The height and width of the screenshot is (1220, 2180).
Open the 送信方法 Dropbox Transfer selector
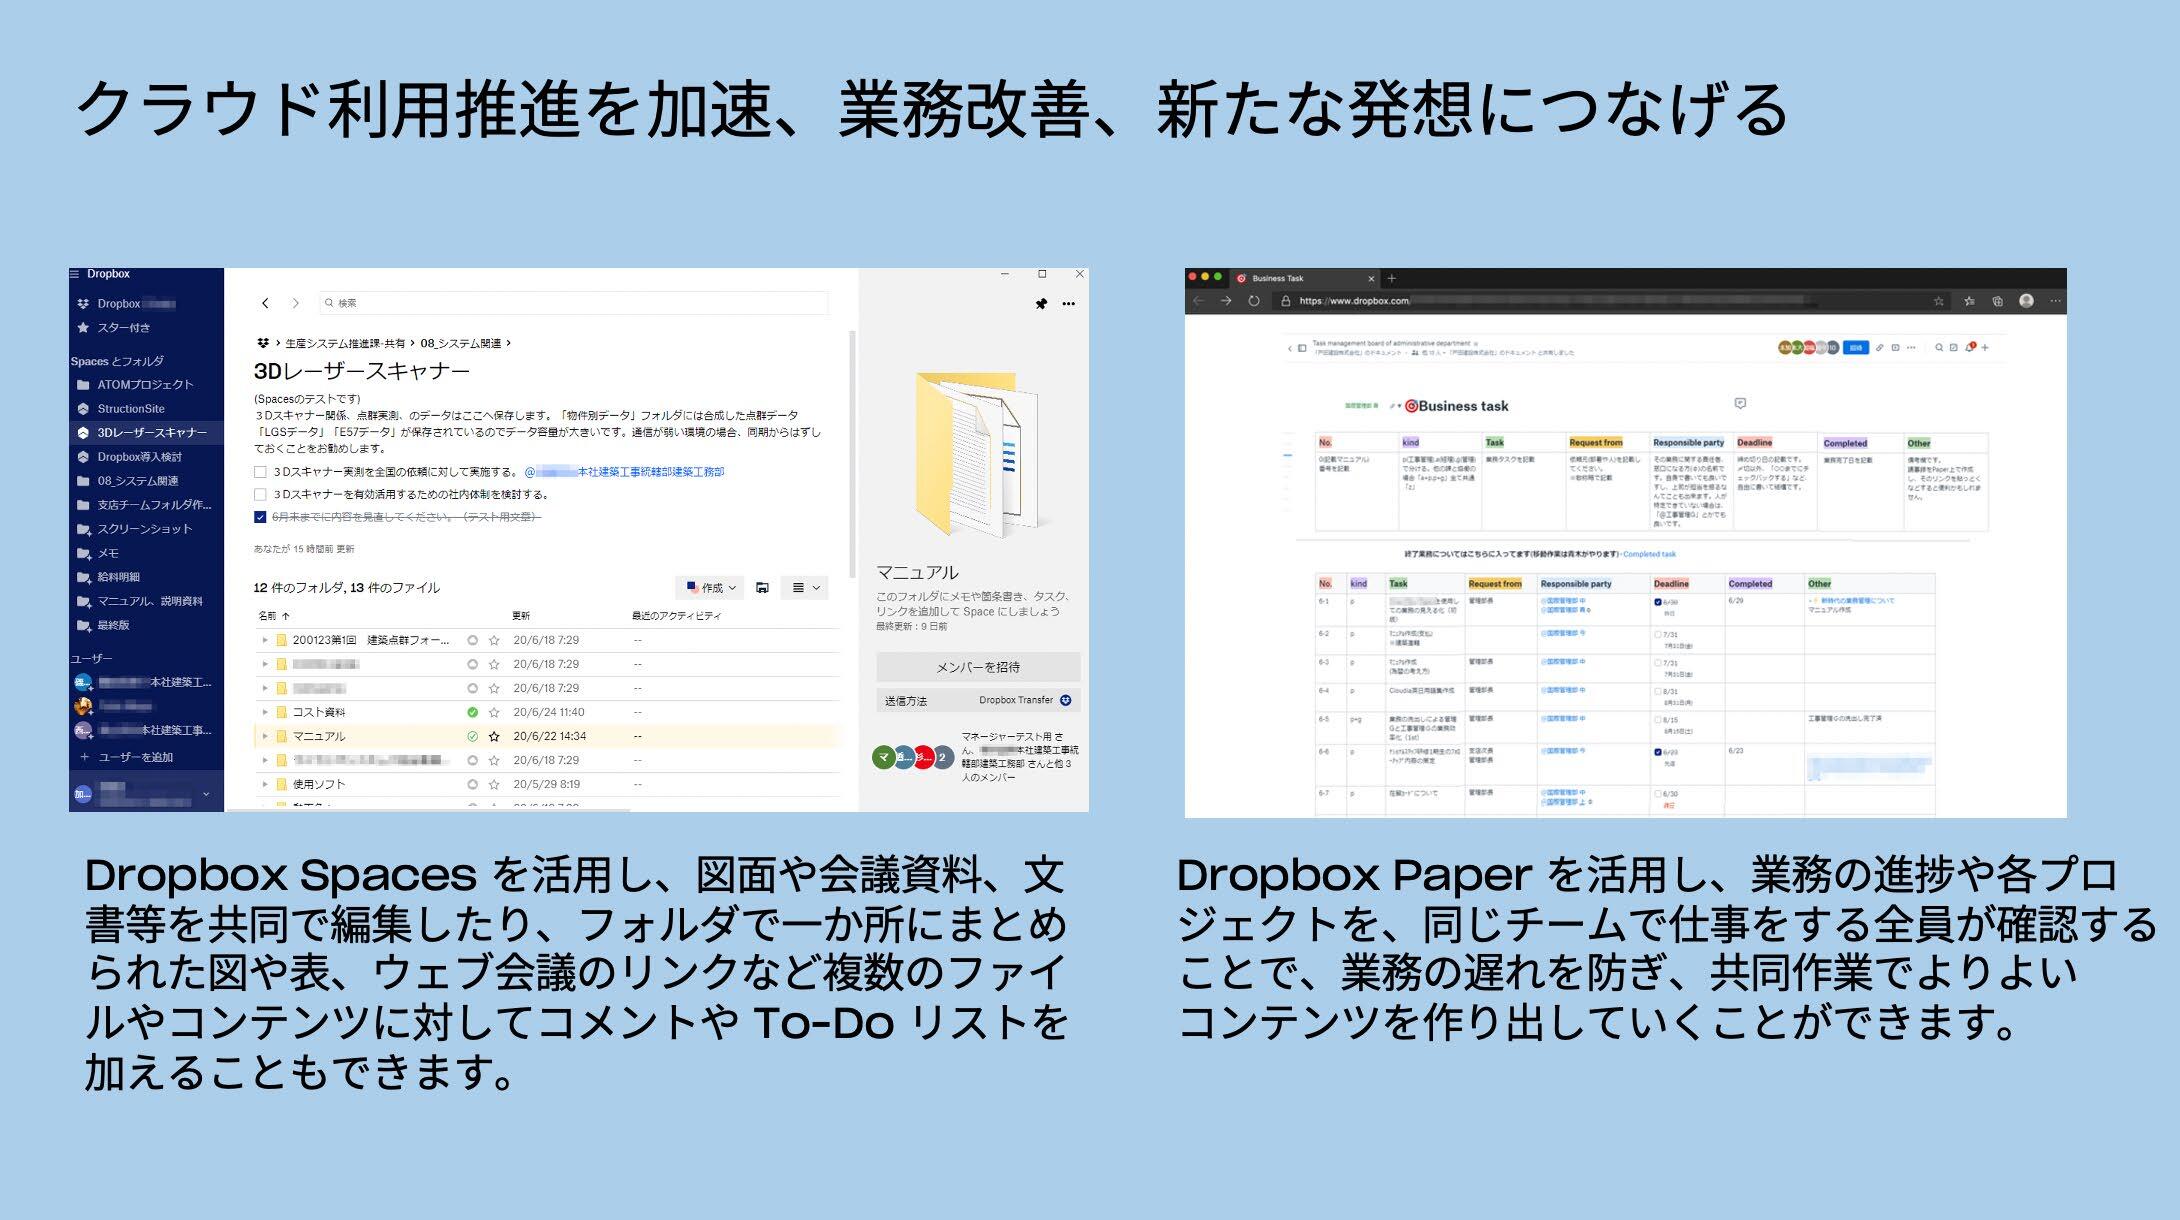[x=978, y=700]
